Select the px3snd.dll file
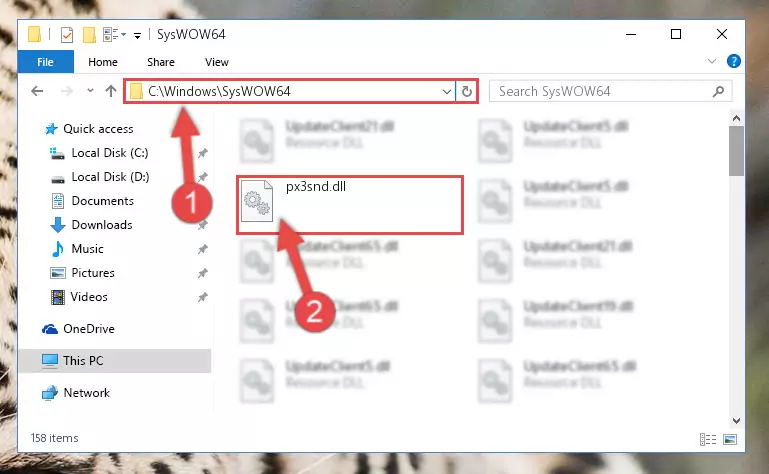The height and width of the screenshot is (474, 769). [350, 204]
